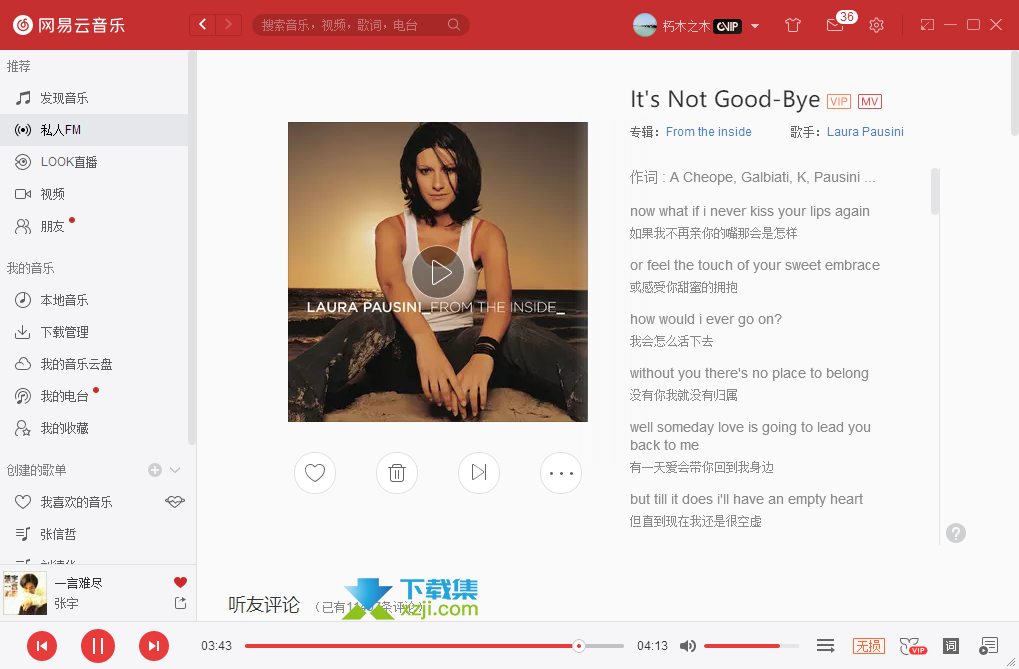
Task: Click the 听友评论 heading
Action: pyautogui.click(x=264, y=605)
